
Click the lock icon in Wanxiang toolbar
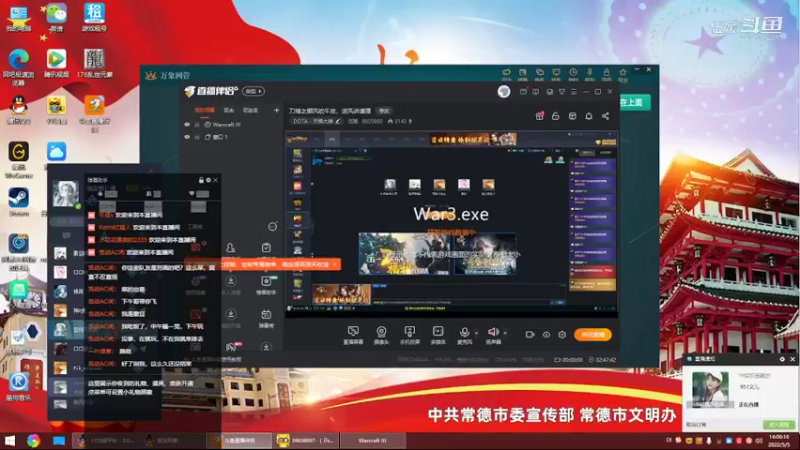[x=606, y=73]
